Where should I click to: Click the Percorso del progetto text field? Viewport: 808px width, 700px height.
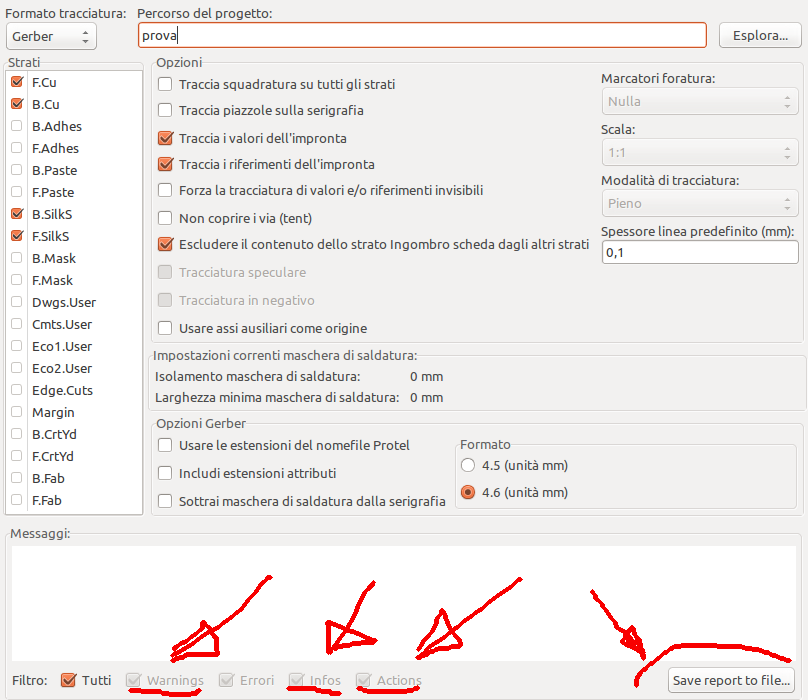point(422,35)
